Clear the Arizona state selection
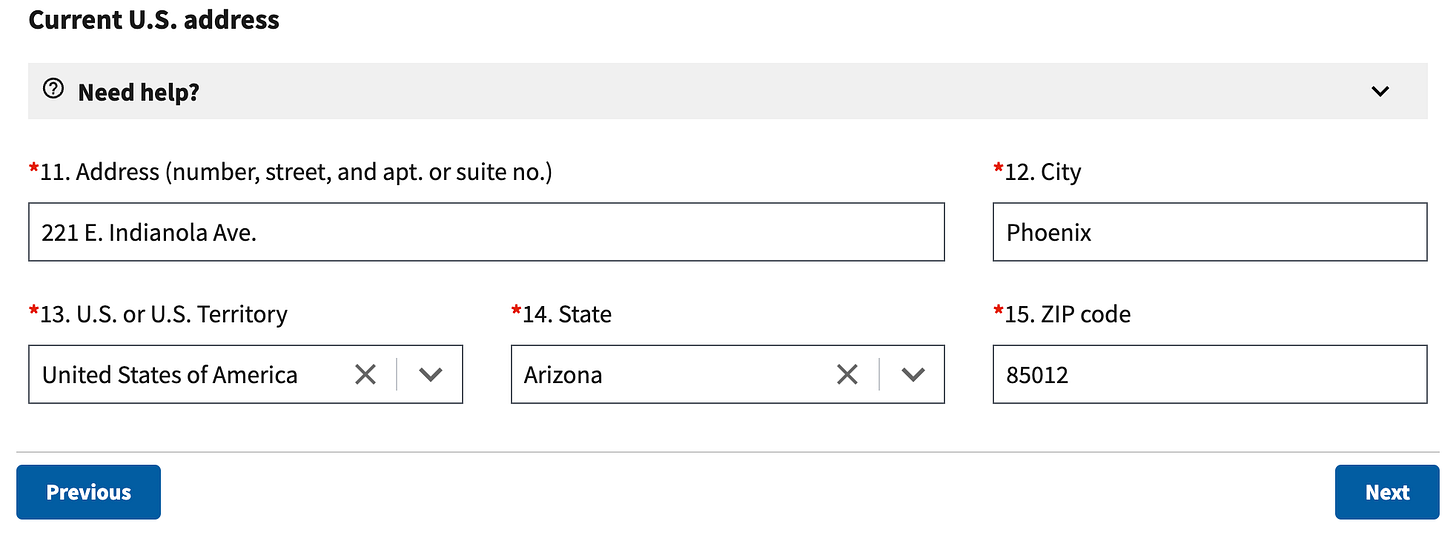 coord(847,374)
